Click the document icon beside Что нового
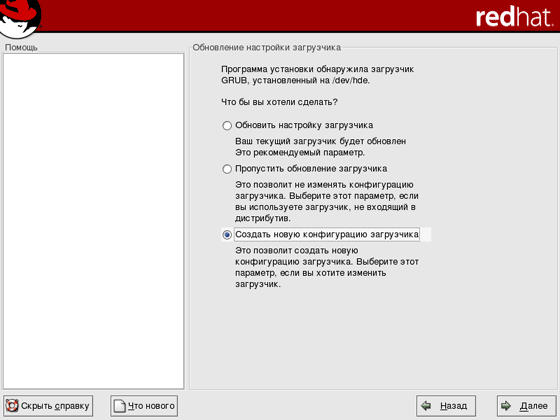Viewport: 560px width, 420px height. click(120, 406)
